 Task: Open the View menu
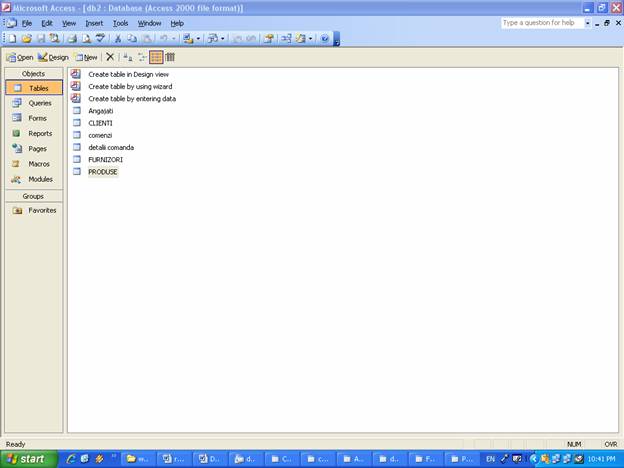coord(69,23)
